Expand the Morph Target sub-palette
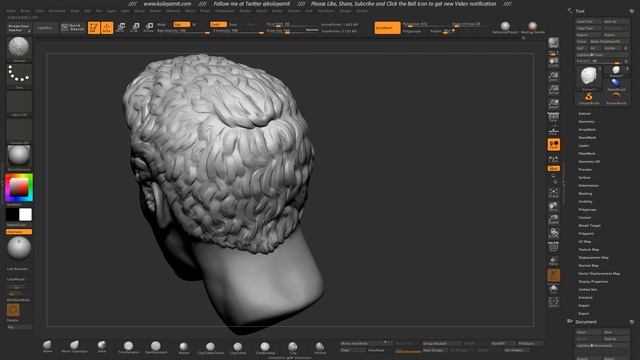640x360 pixels. coord(589,226)
